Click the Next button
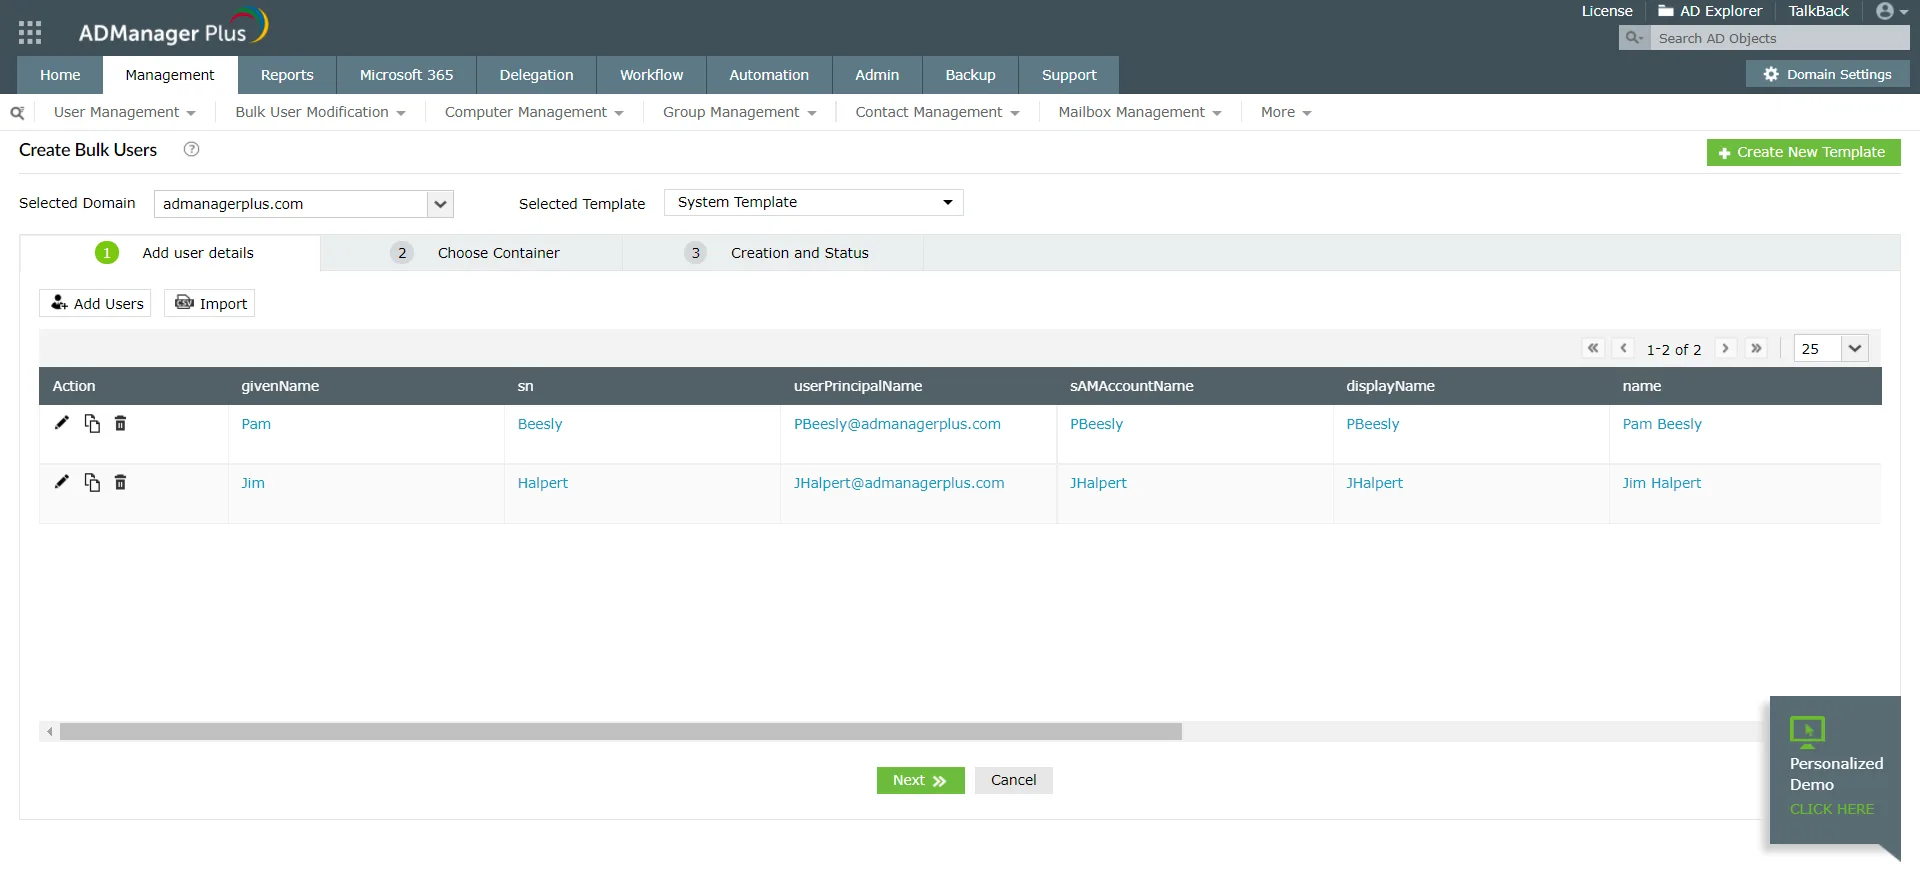The image size is (1920, 870). coord(920,780)
